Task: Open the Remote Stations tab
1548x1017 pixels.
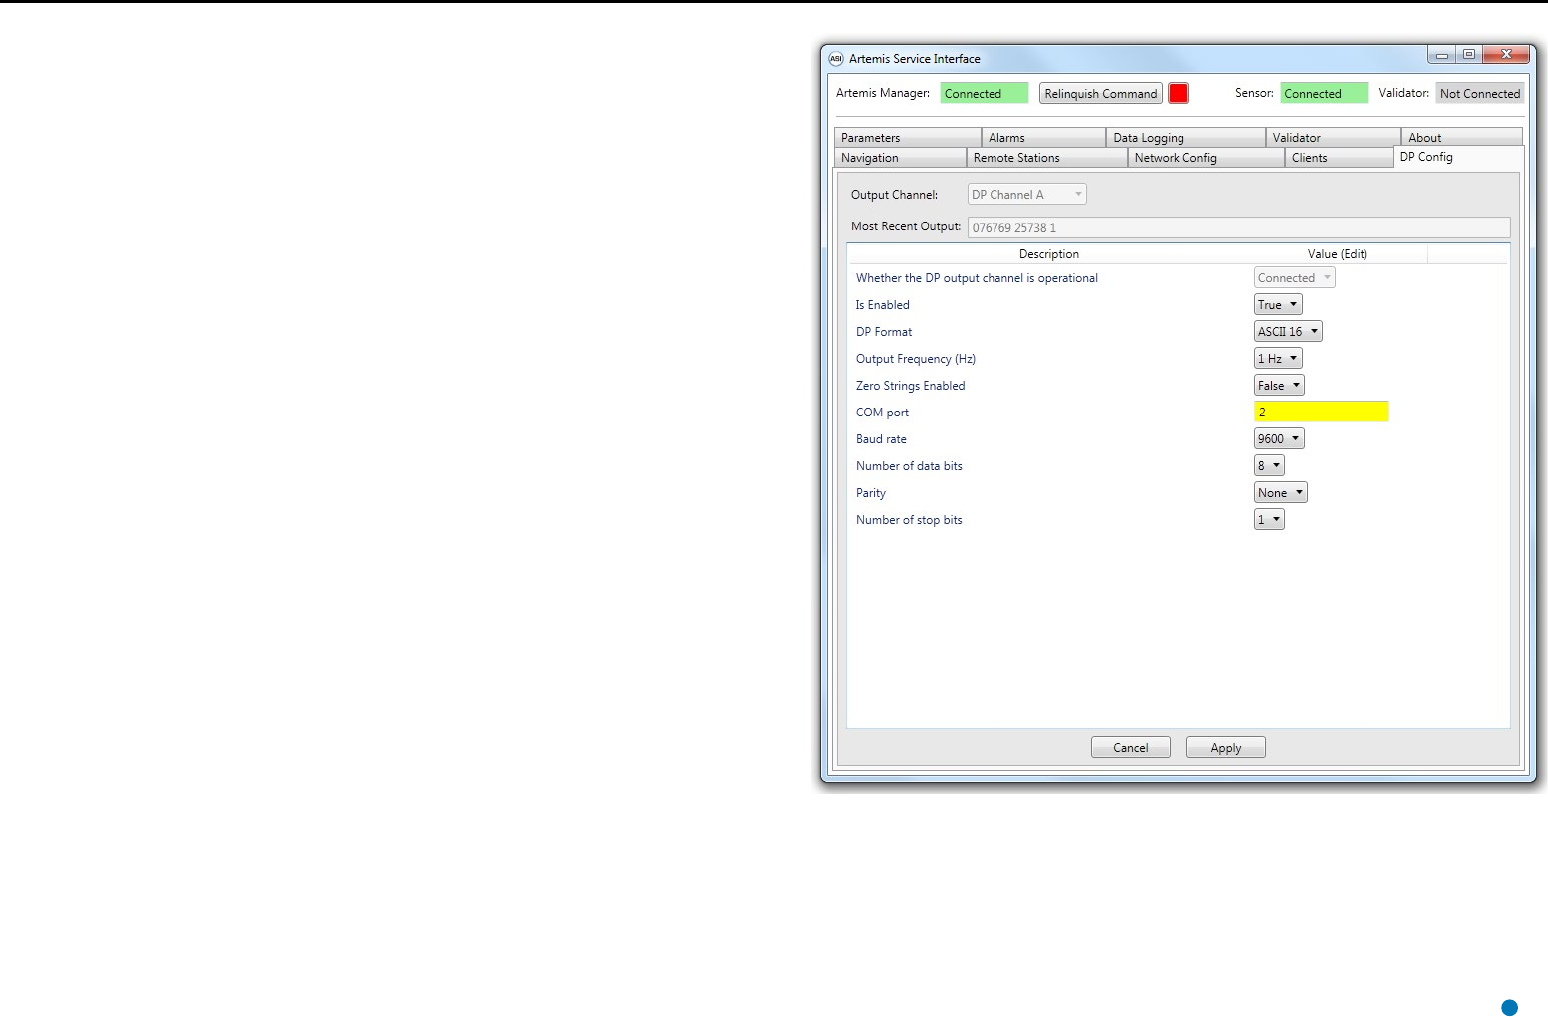Action: pos(1047,157)
